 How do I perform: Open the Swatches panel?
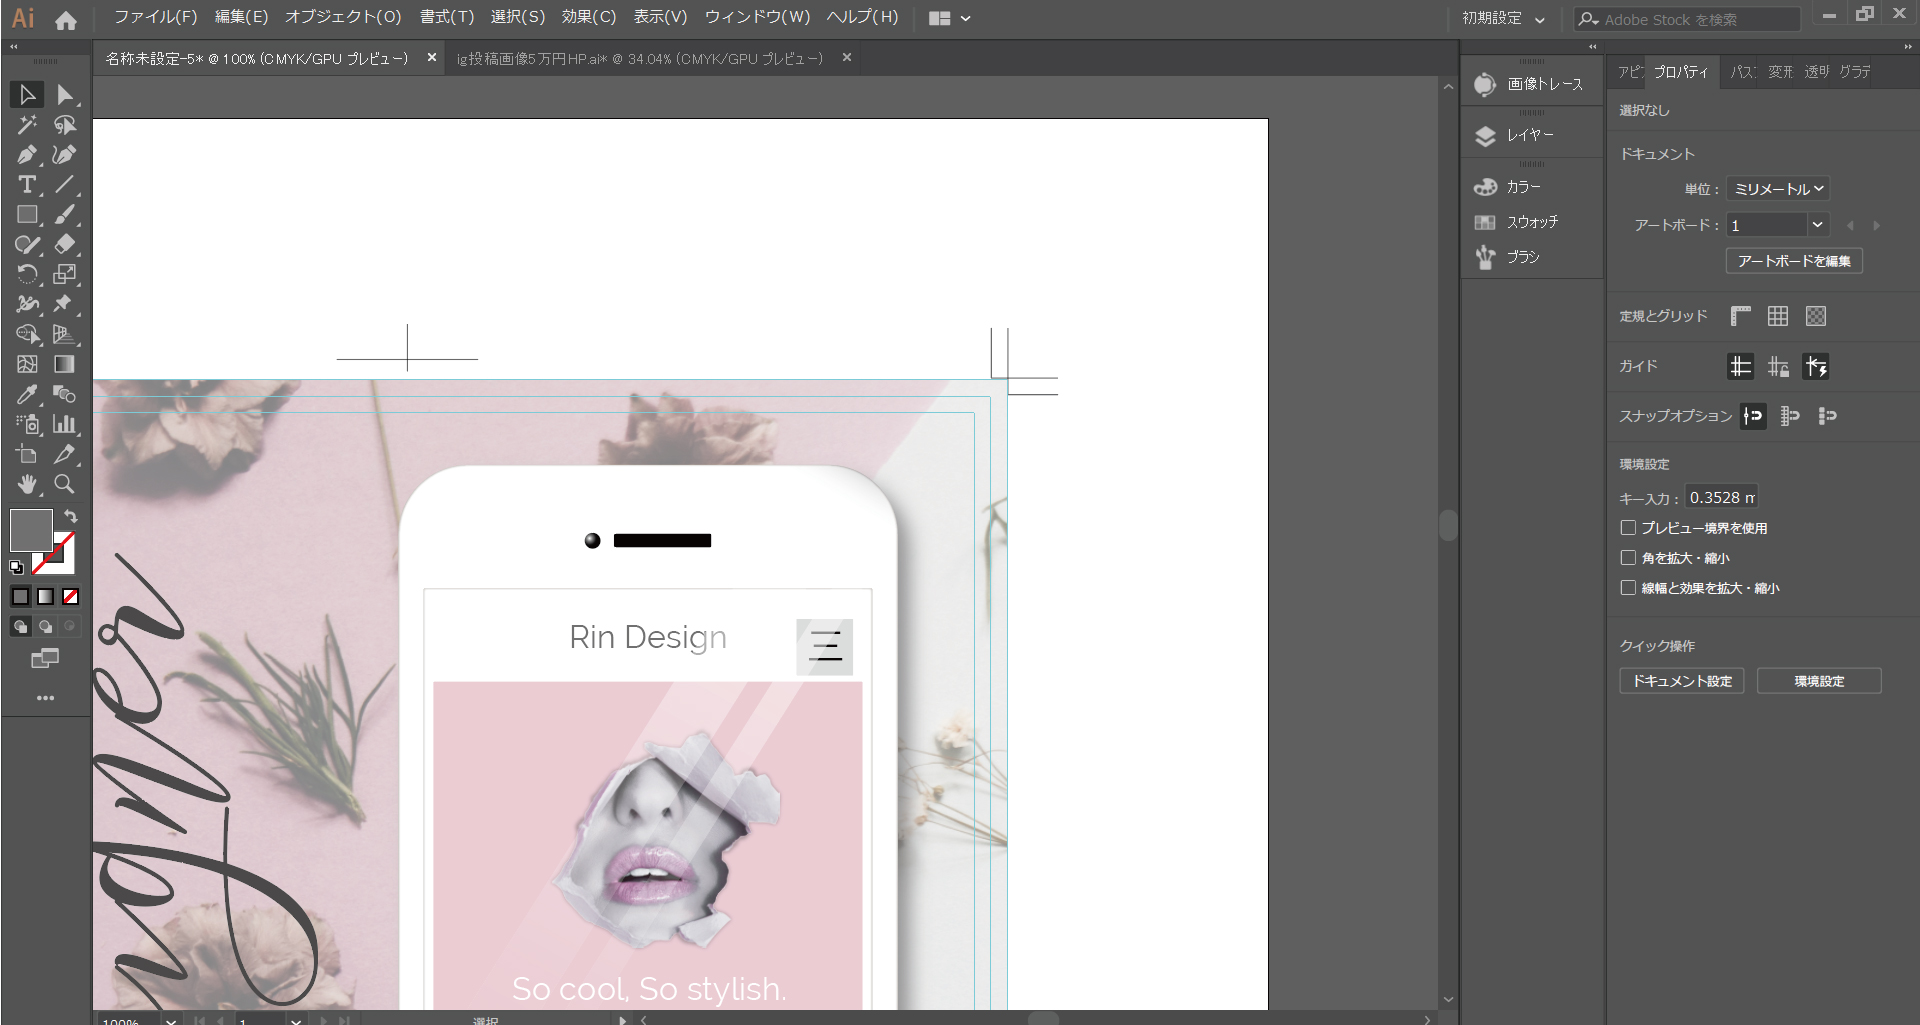point(1531,222)
